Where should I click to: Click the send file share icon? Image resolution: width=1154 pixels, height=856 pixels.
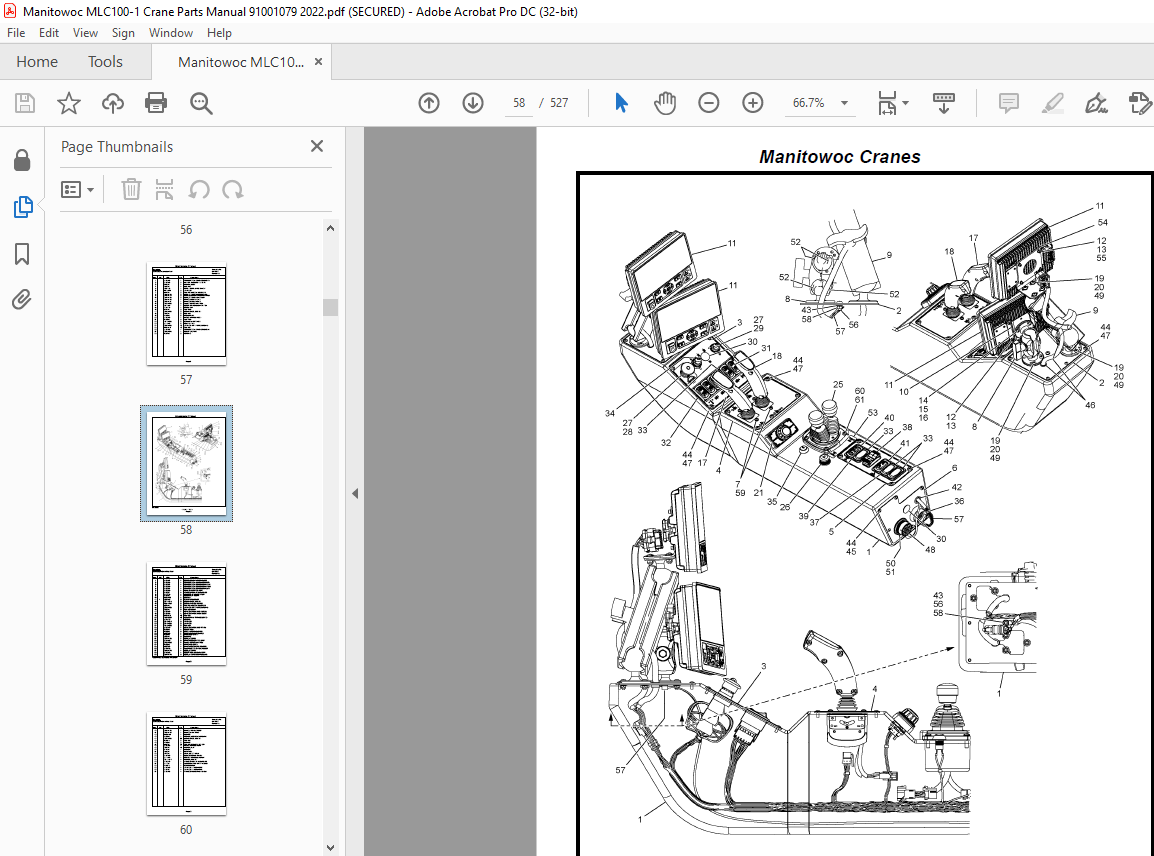[1140, 103]
